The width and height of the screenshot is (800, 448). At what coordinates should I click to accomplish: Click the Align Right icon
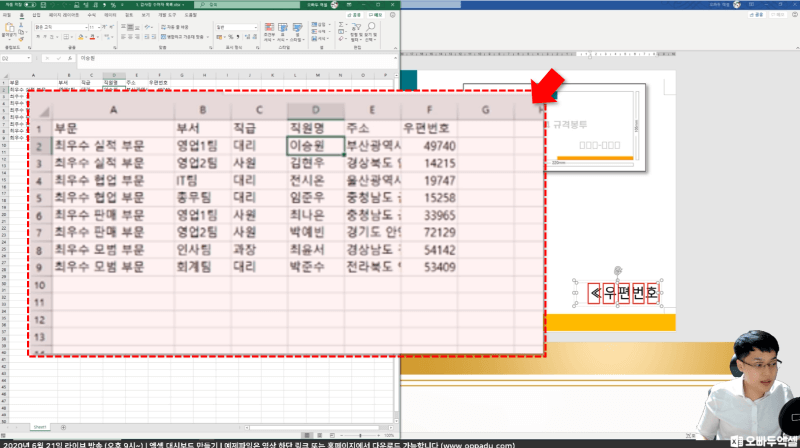137,37
